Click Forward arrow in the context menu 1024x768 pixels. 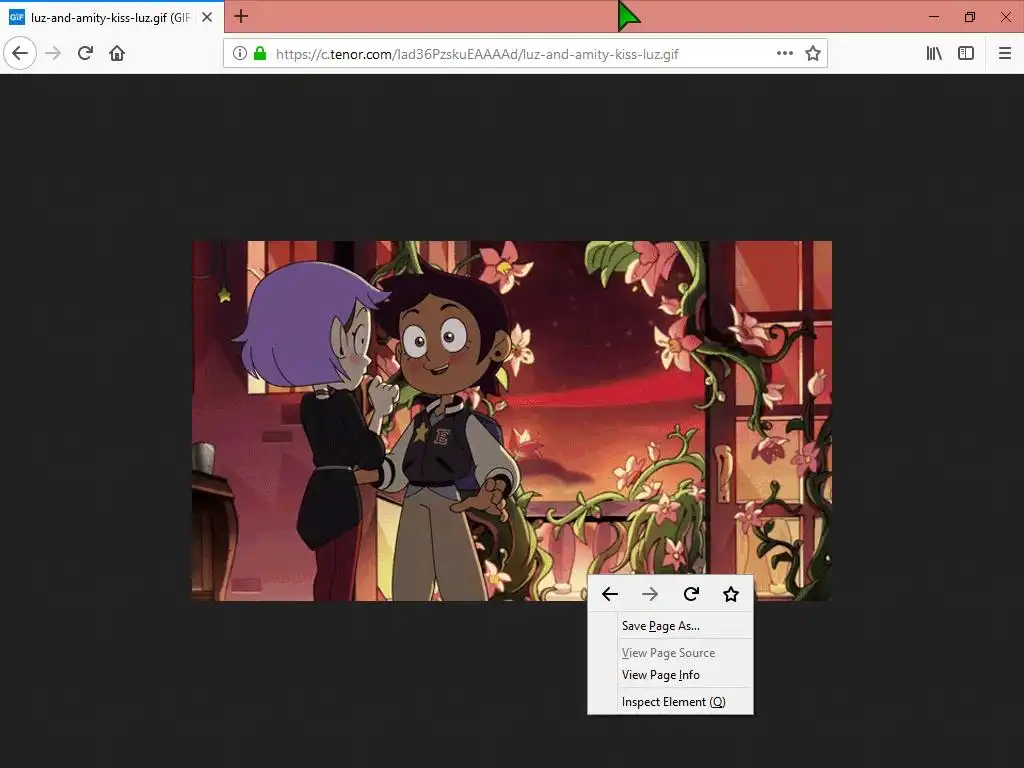point(650,594)
